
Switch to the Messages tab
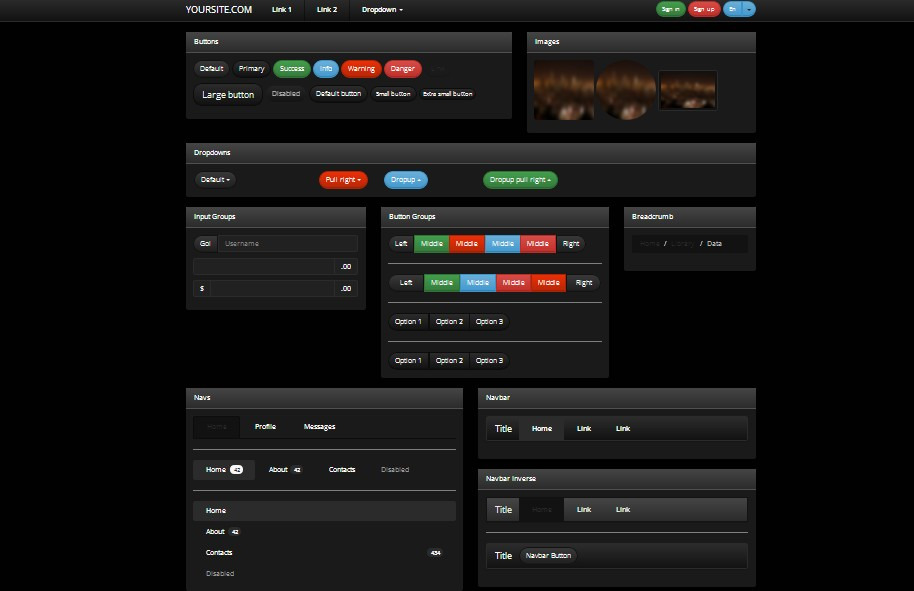click(x=319, y=427)
